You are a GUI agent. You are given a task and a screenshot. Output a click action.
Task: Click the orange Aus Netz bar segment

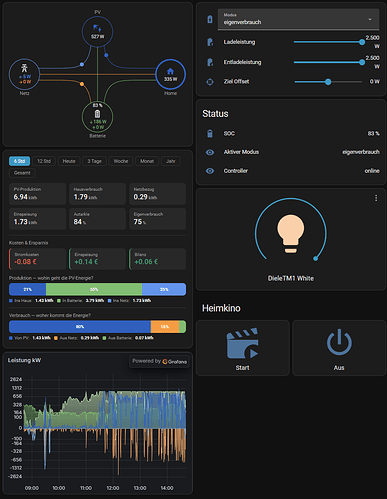pyautogui.click(x=165, y=327)
